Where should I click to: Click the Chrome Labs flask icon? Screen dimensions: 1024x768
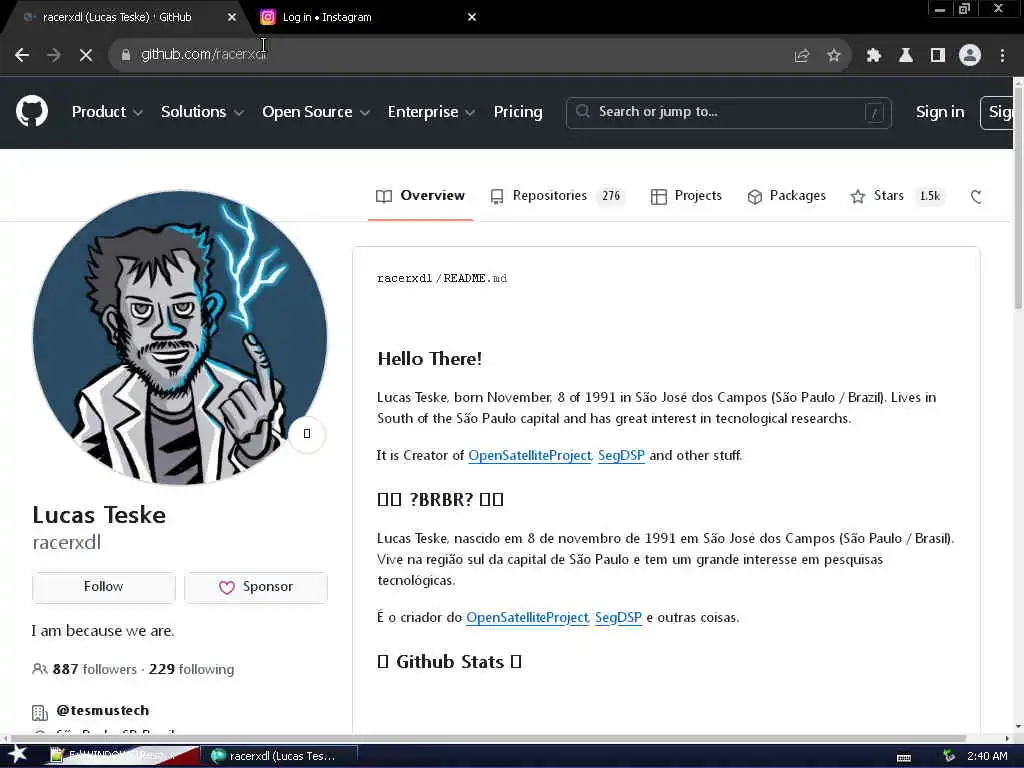point(905,56)
